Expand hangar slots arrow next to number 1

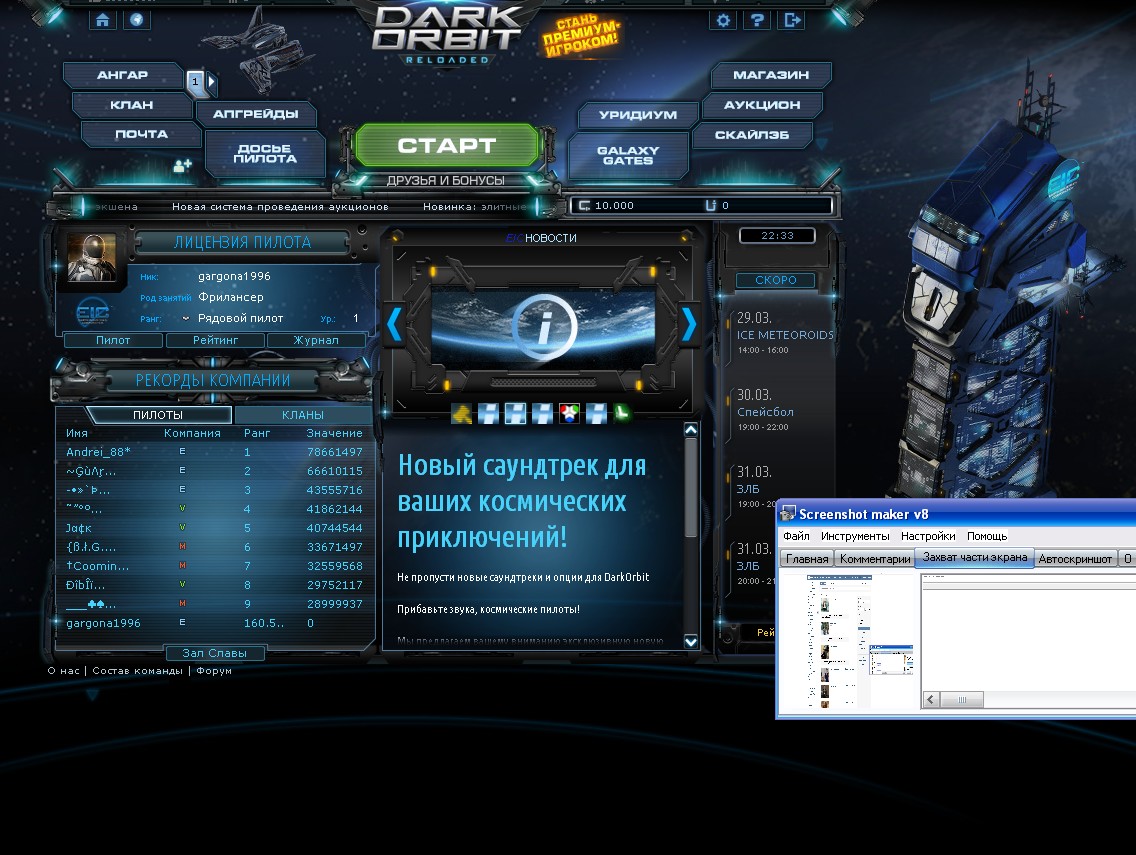212,82
